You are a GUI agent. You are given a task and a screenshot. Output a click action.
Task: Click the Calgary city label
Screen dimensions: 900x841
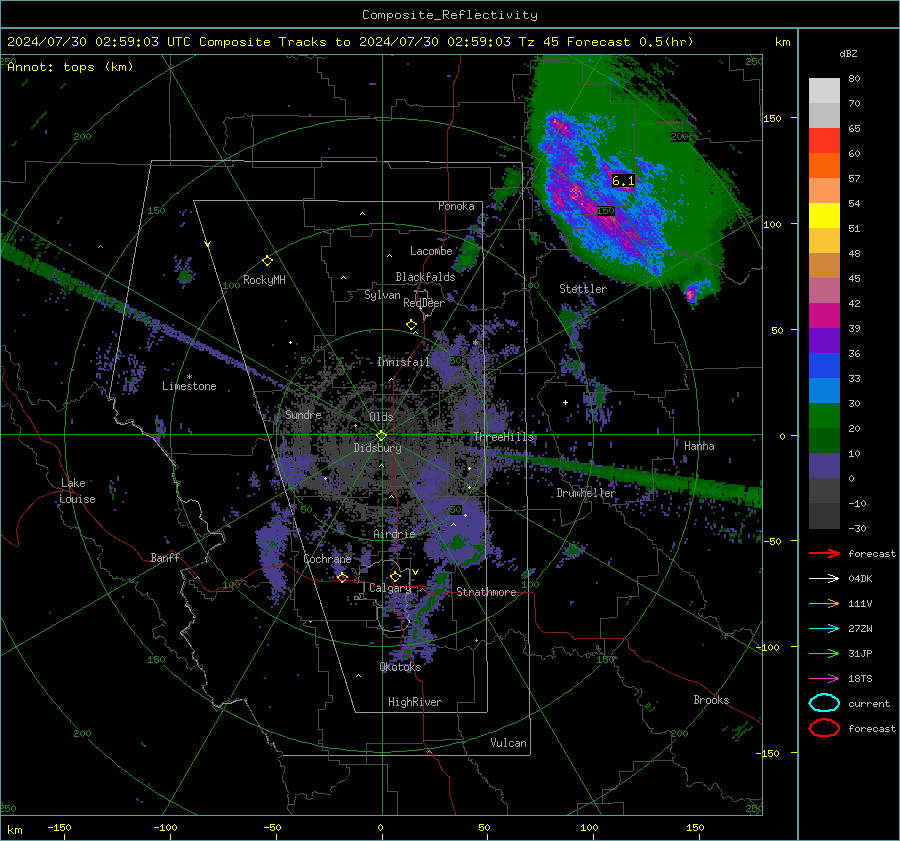[x=390, y=588]
